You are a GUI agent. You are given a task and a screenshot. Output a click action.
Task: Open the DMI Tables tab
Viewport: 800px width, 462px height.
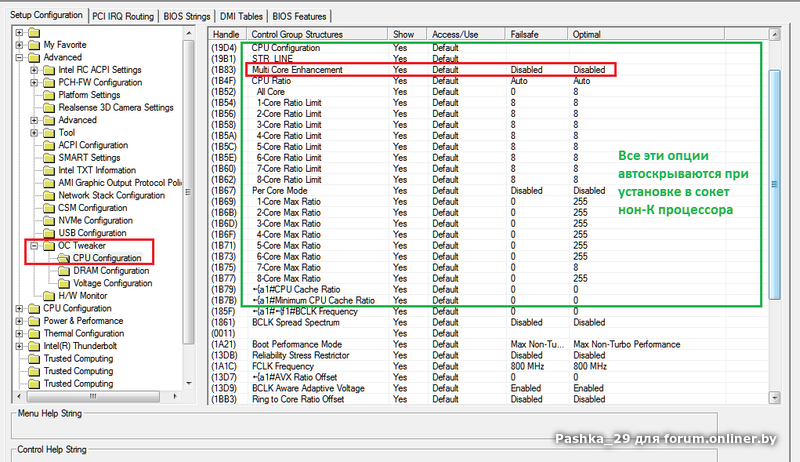point(240,16)
